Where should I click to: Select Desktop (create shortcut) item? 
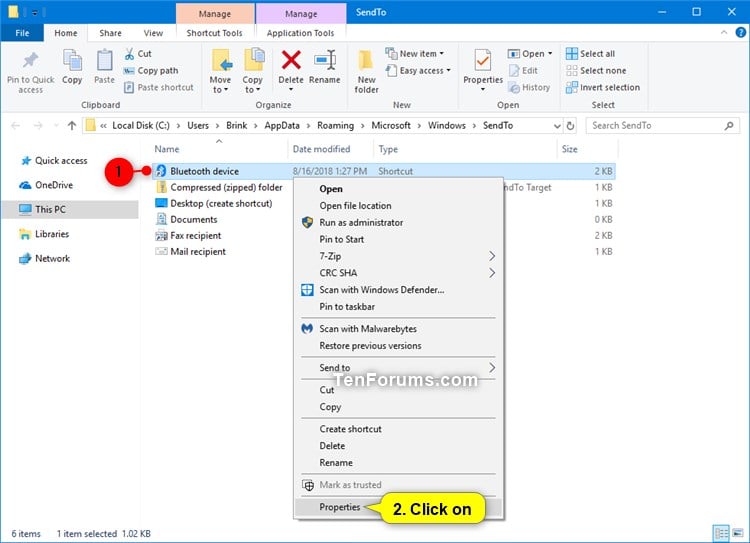tap(221, 203)
